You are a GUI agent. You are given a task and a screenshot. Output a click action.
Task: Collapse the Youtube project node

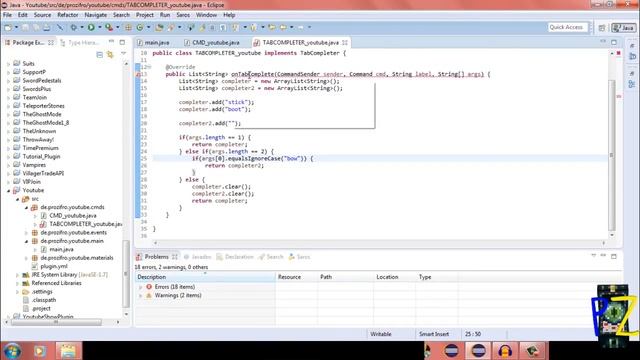click(x=8, y=191)
